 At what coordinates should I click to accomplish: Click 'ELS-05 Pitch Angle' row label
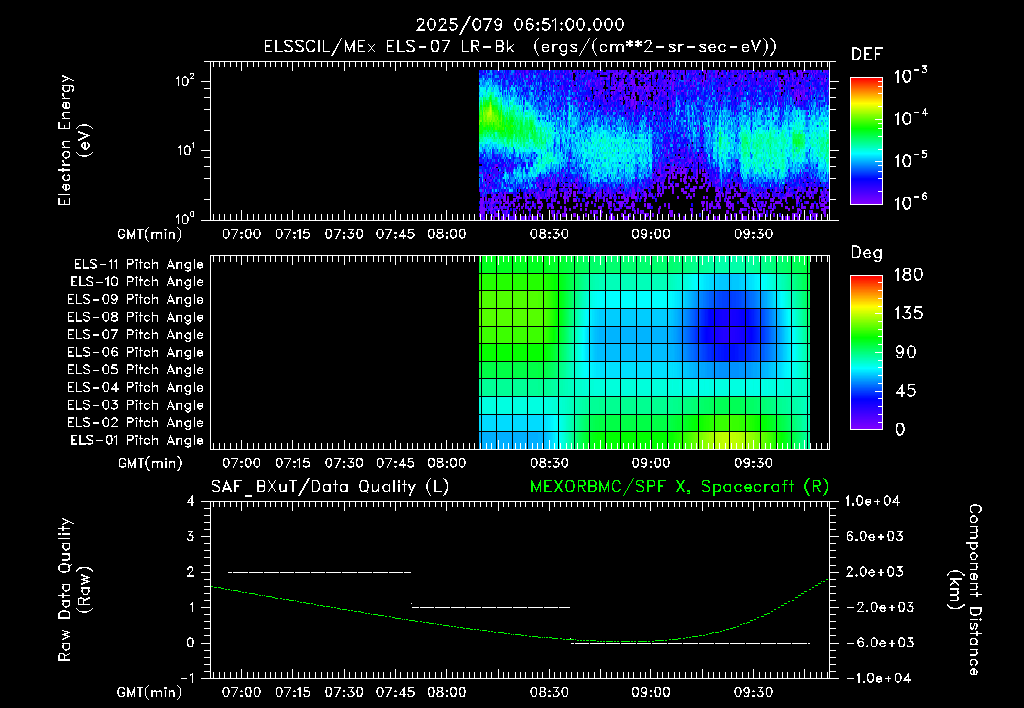pyautogui.click(x=135, y=370)
